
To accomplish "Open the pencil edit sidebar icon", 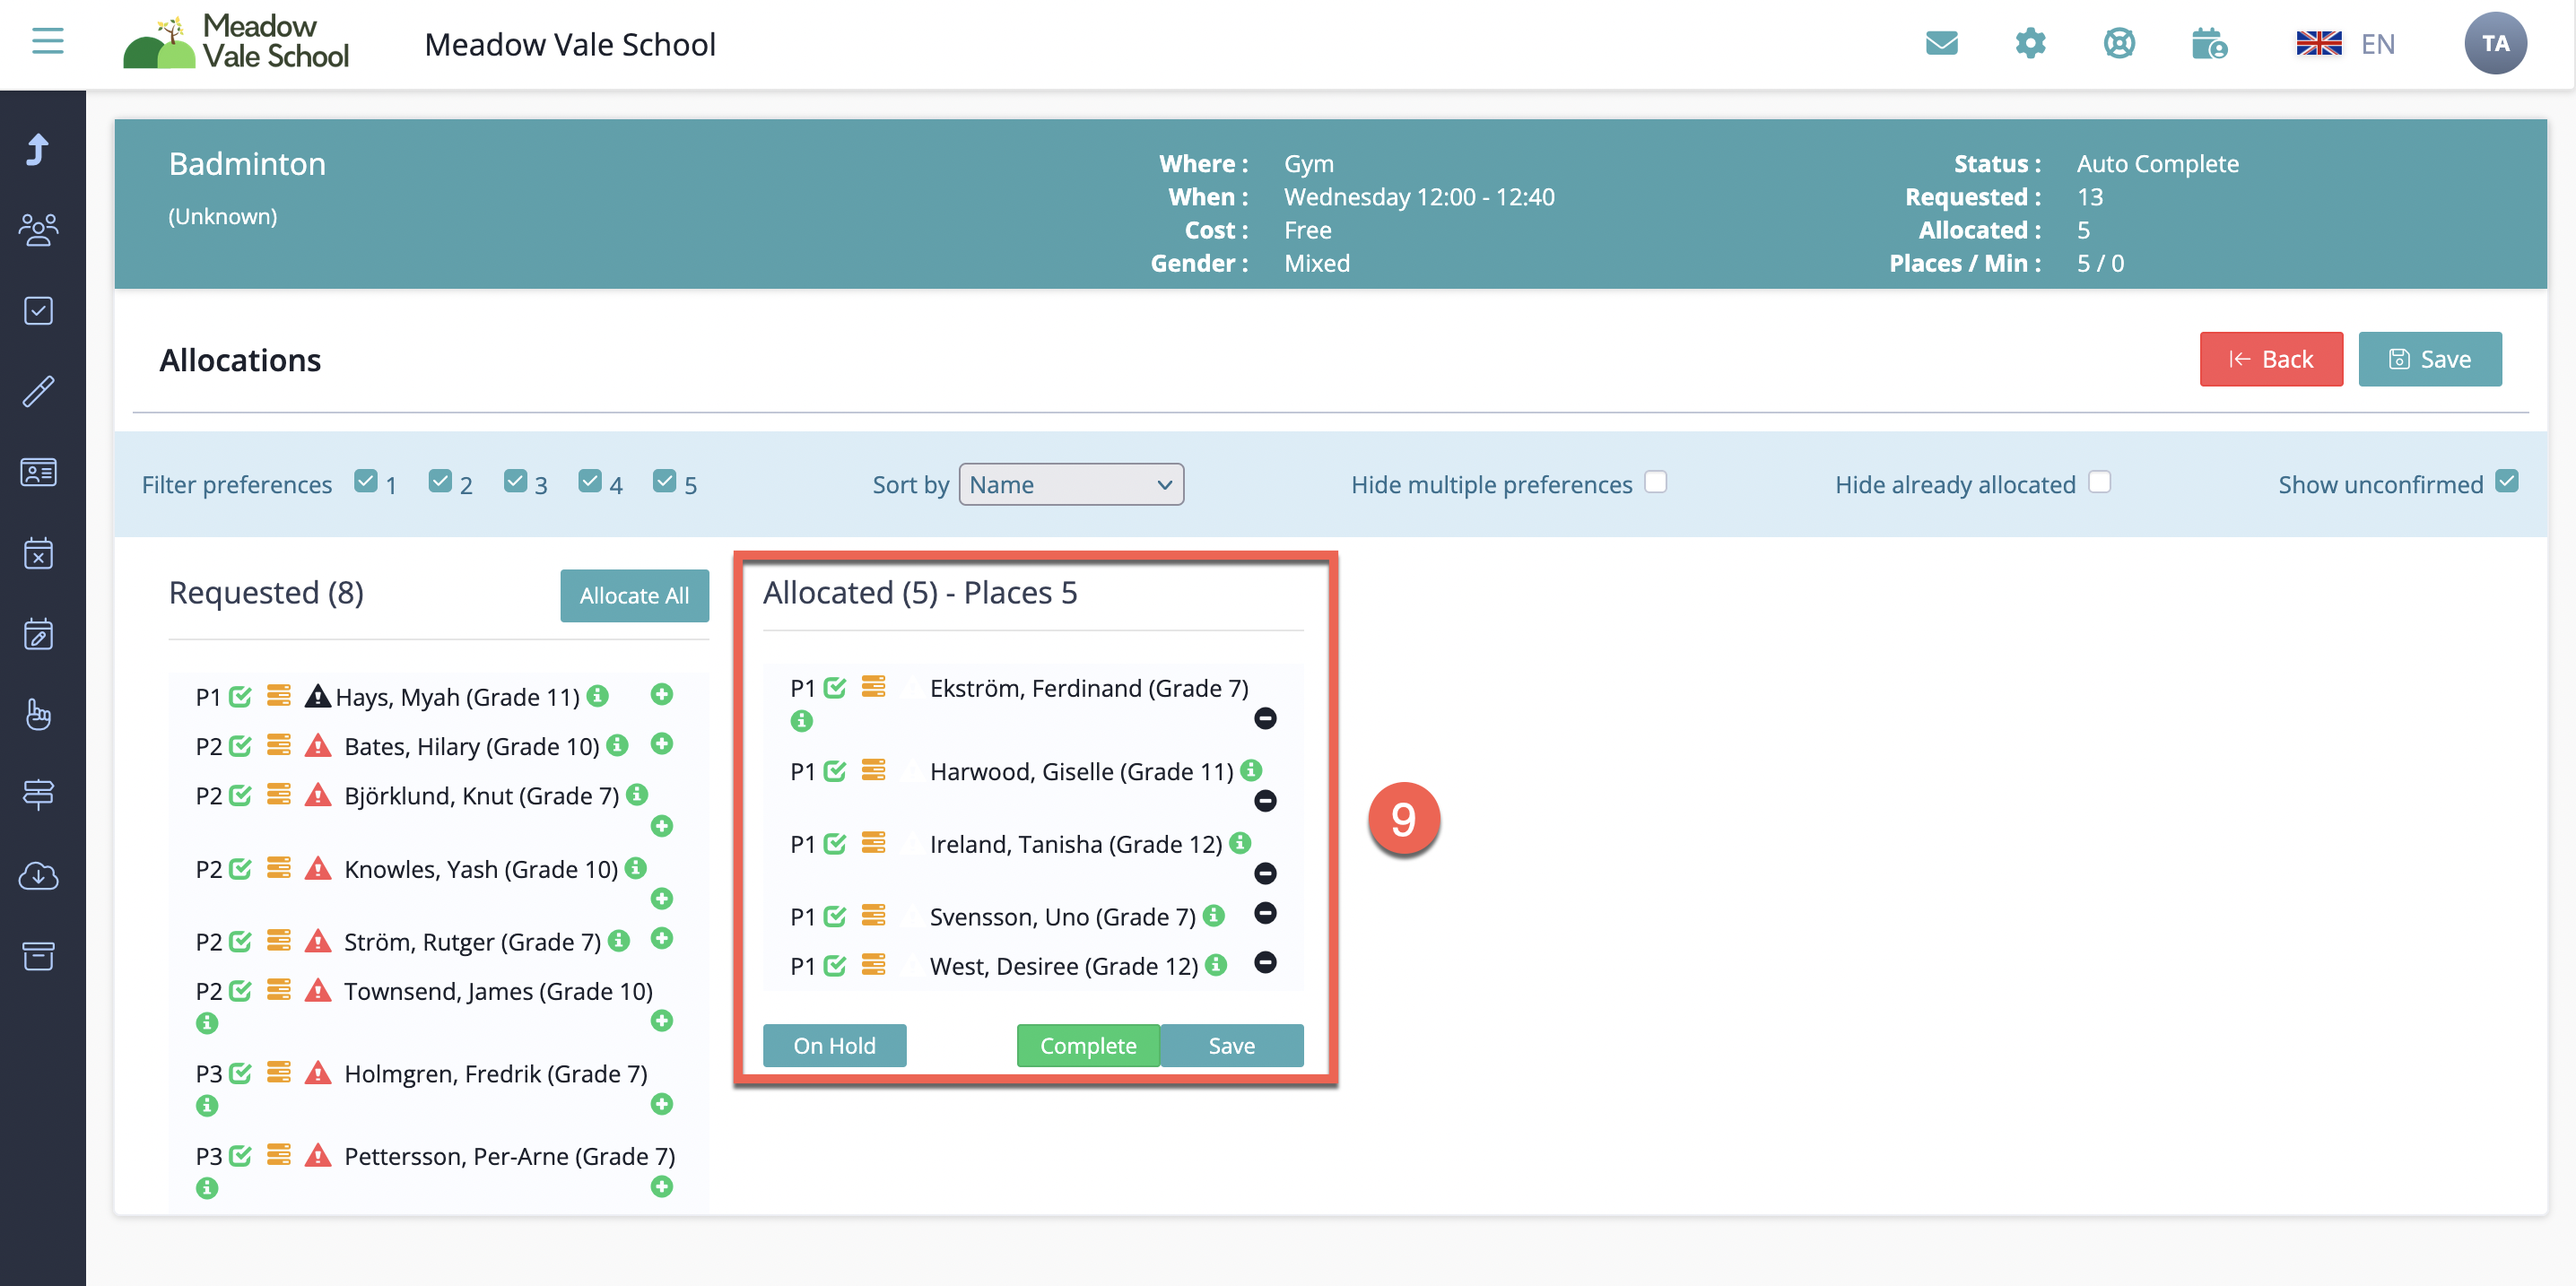I will [38, 391].
